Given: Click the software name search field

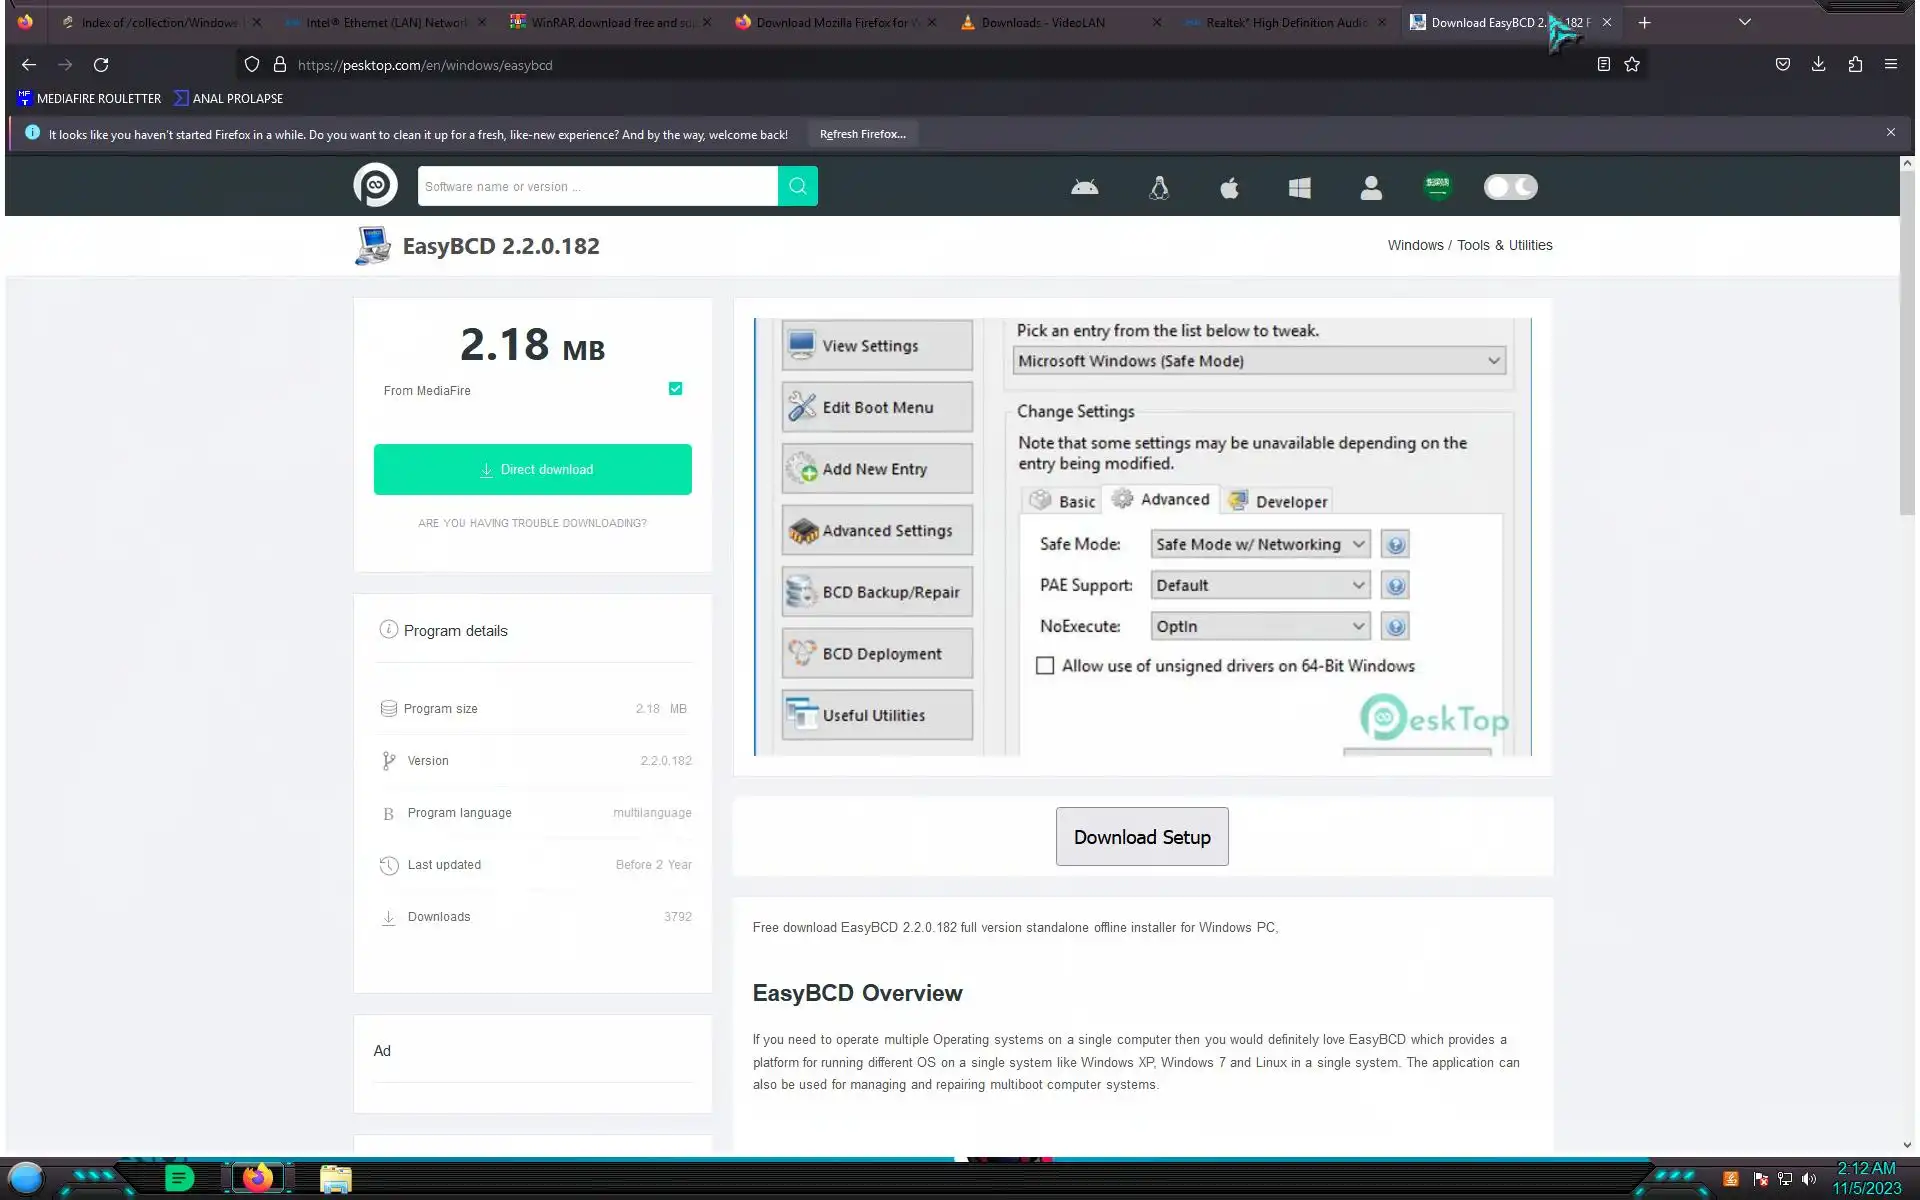Looking at the screenshot, I should 597,186.
